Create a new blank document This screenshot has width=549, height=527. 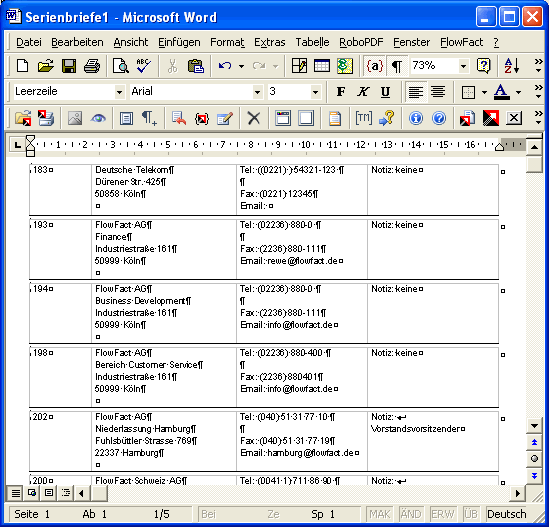point(23,66)
